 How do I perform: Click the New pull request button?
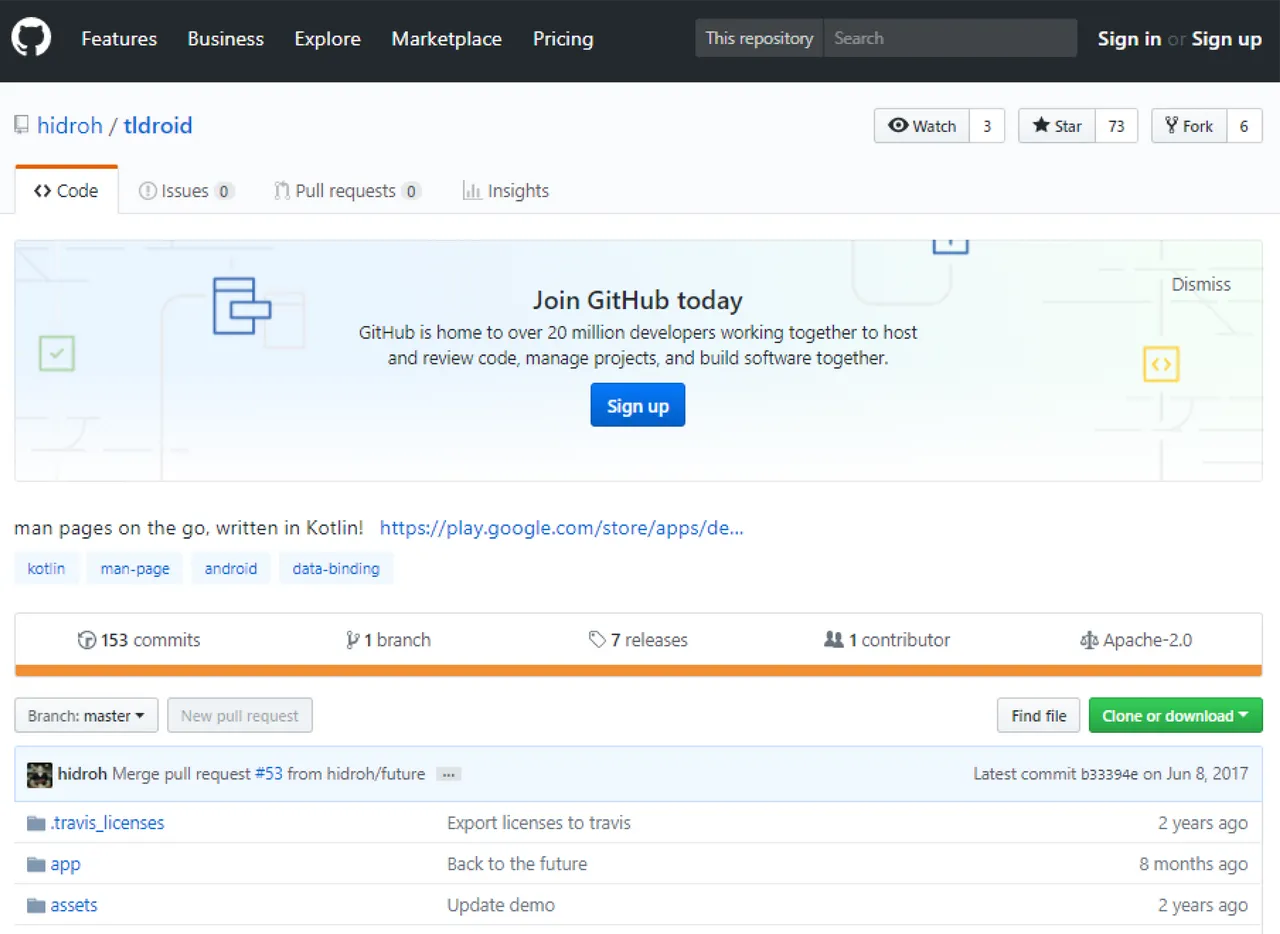tap(240, 716)
